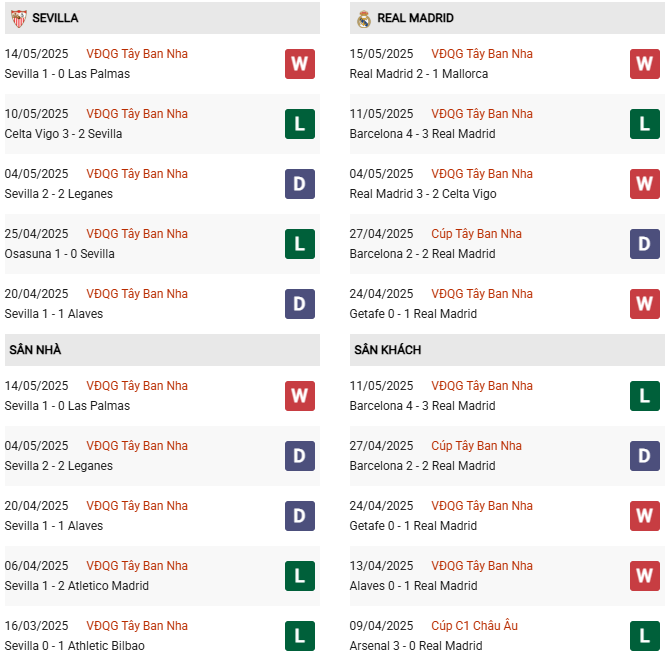Click the SEVILLA team header
This screenshot has height=660, width=666.
(162, 18)
